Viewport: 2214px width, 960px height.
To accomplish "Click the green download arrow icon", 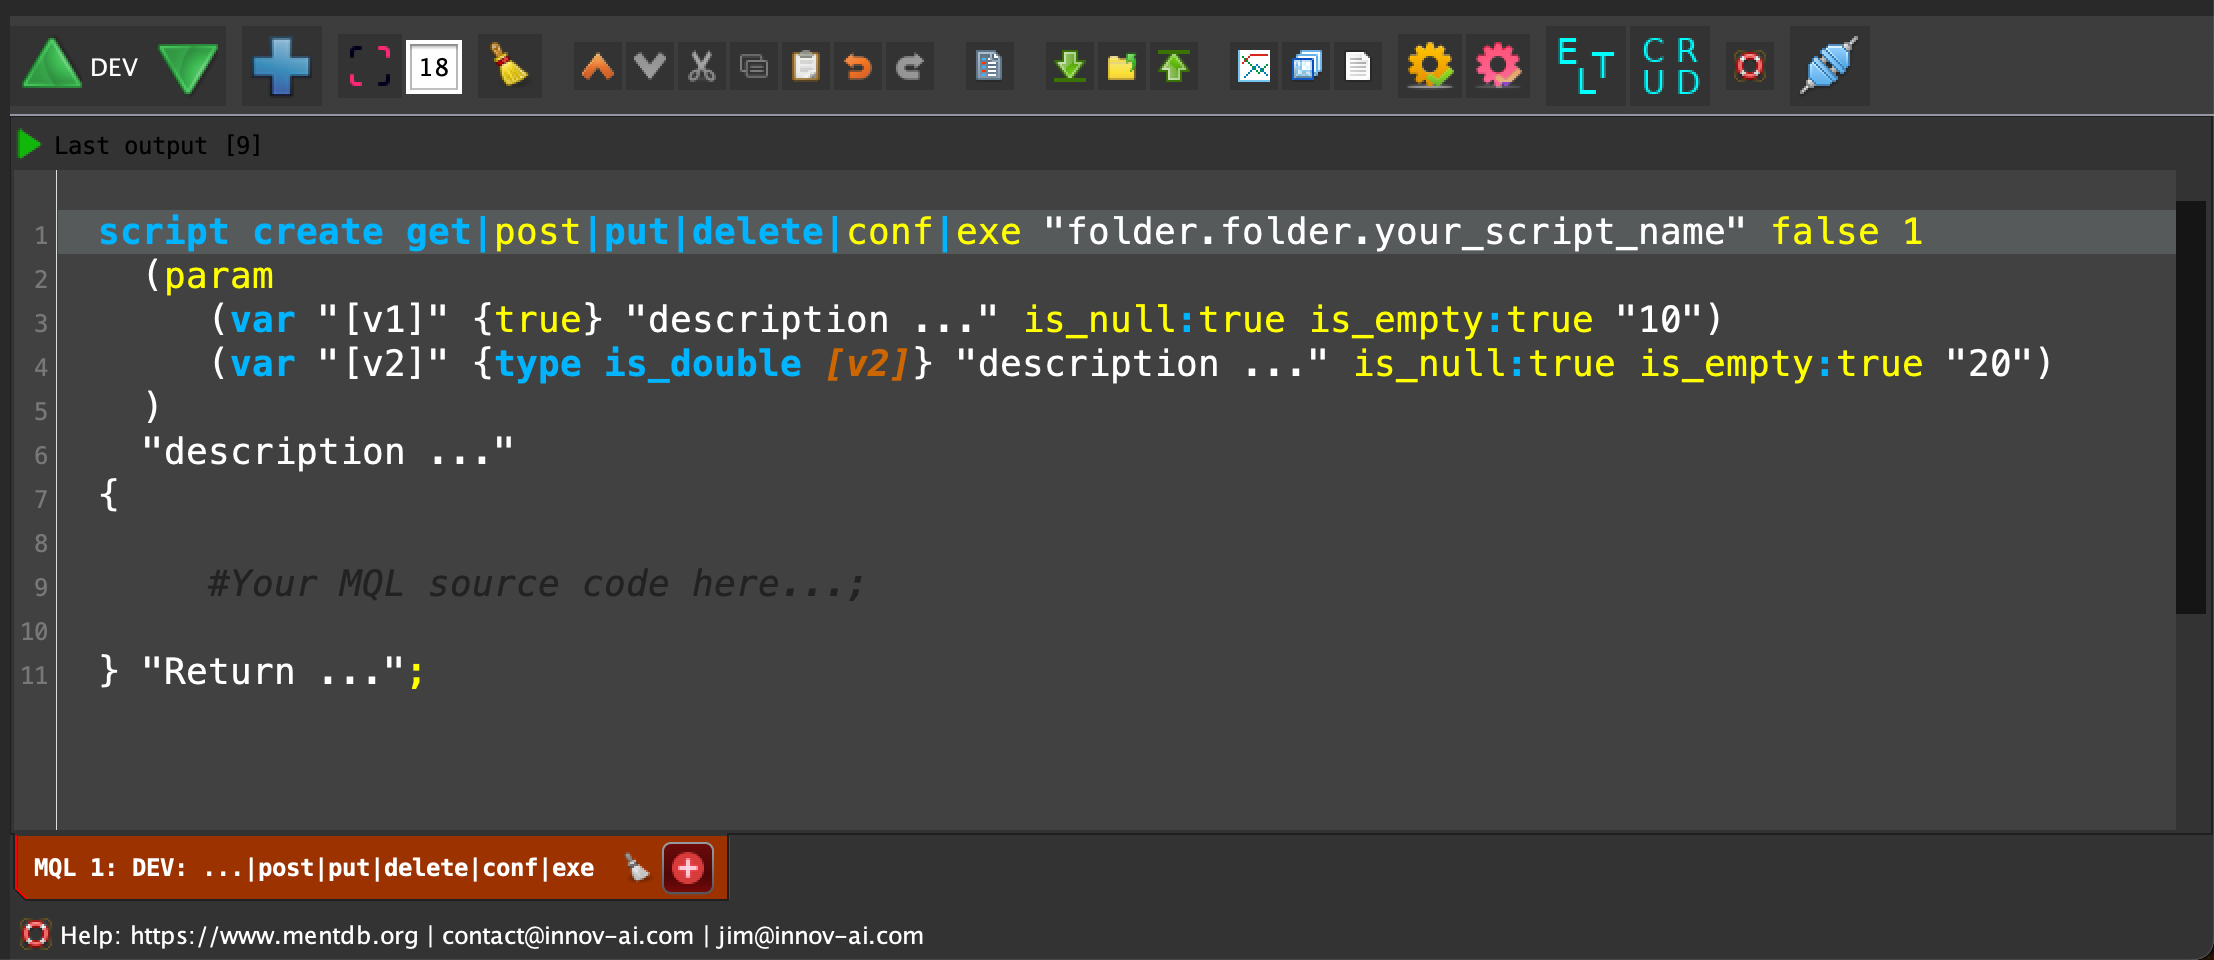I will (1070, 67).
